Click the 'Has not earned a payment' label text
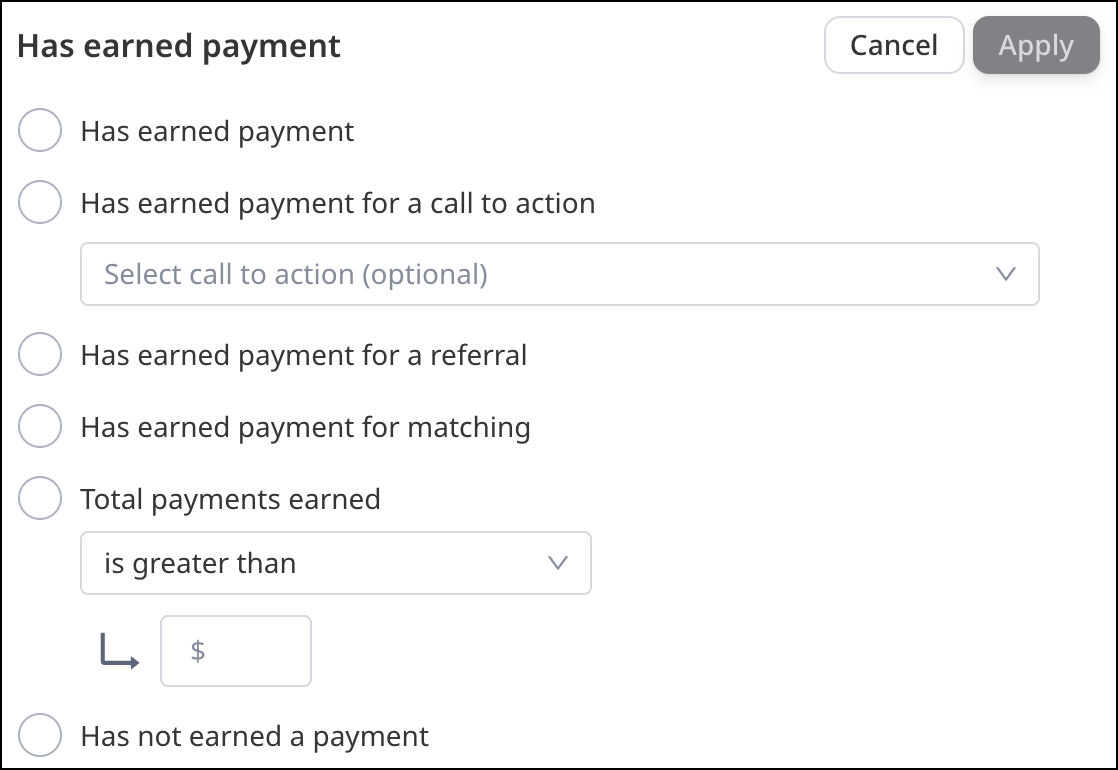 click(254, 737)
